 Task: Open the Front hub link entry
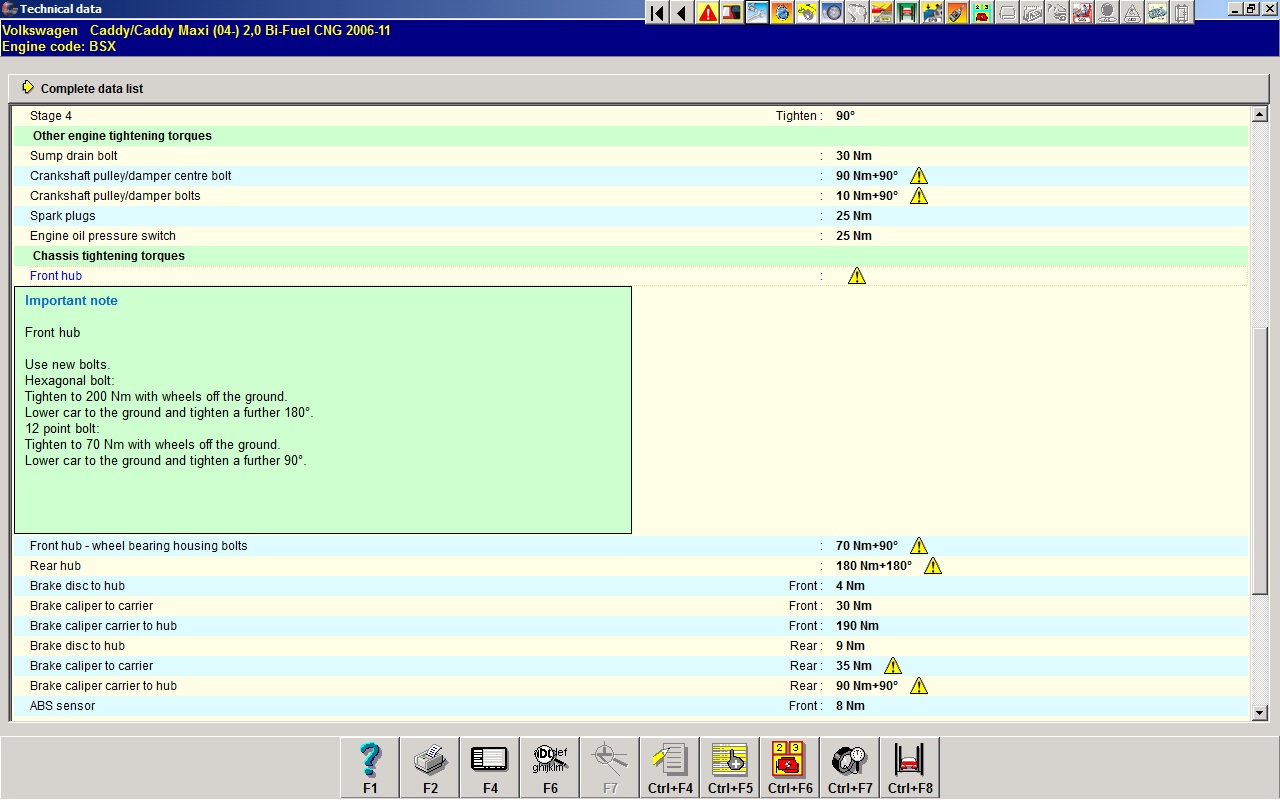(56, 276)
